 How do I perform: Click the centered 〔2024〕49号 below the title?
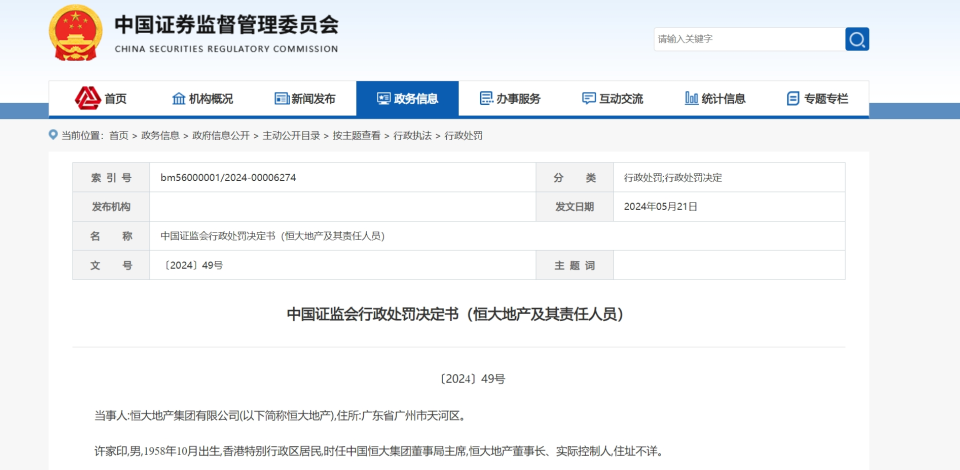(472, 379)
